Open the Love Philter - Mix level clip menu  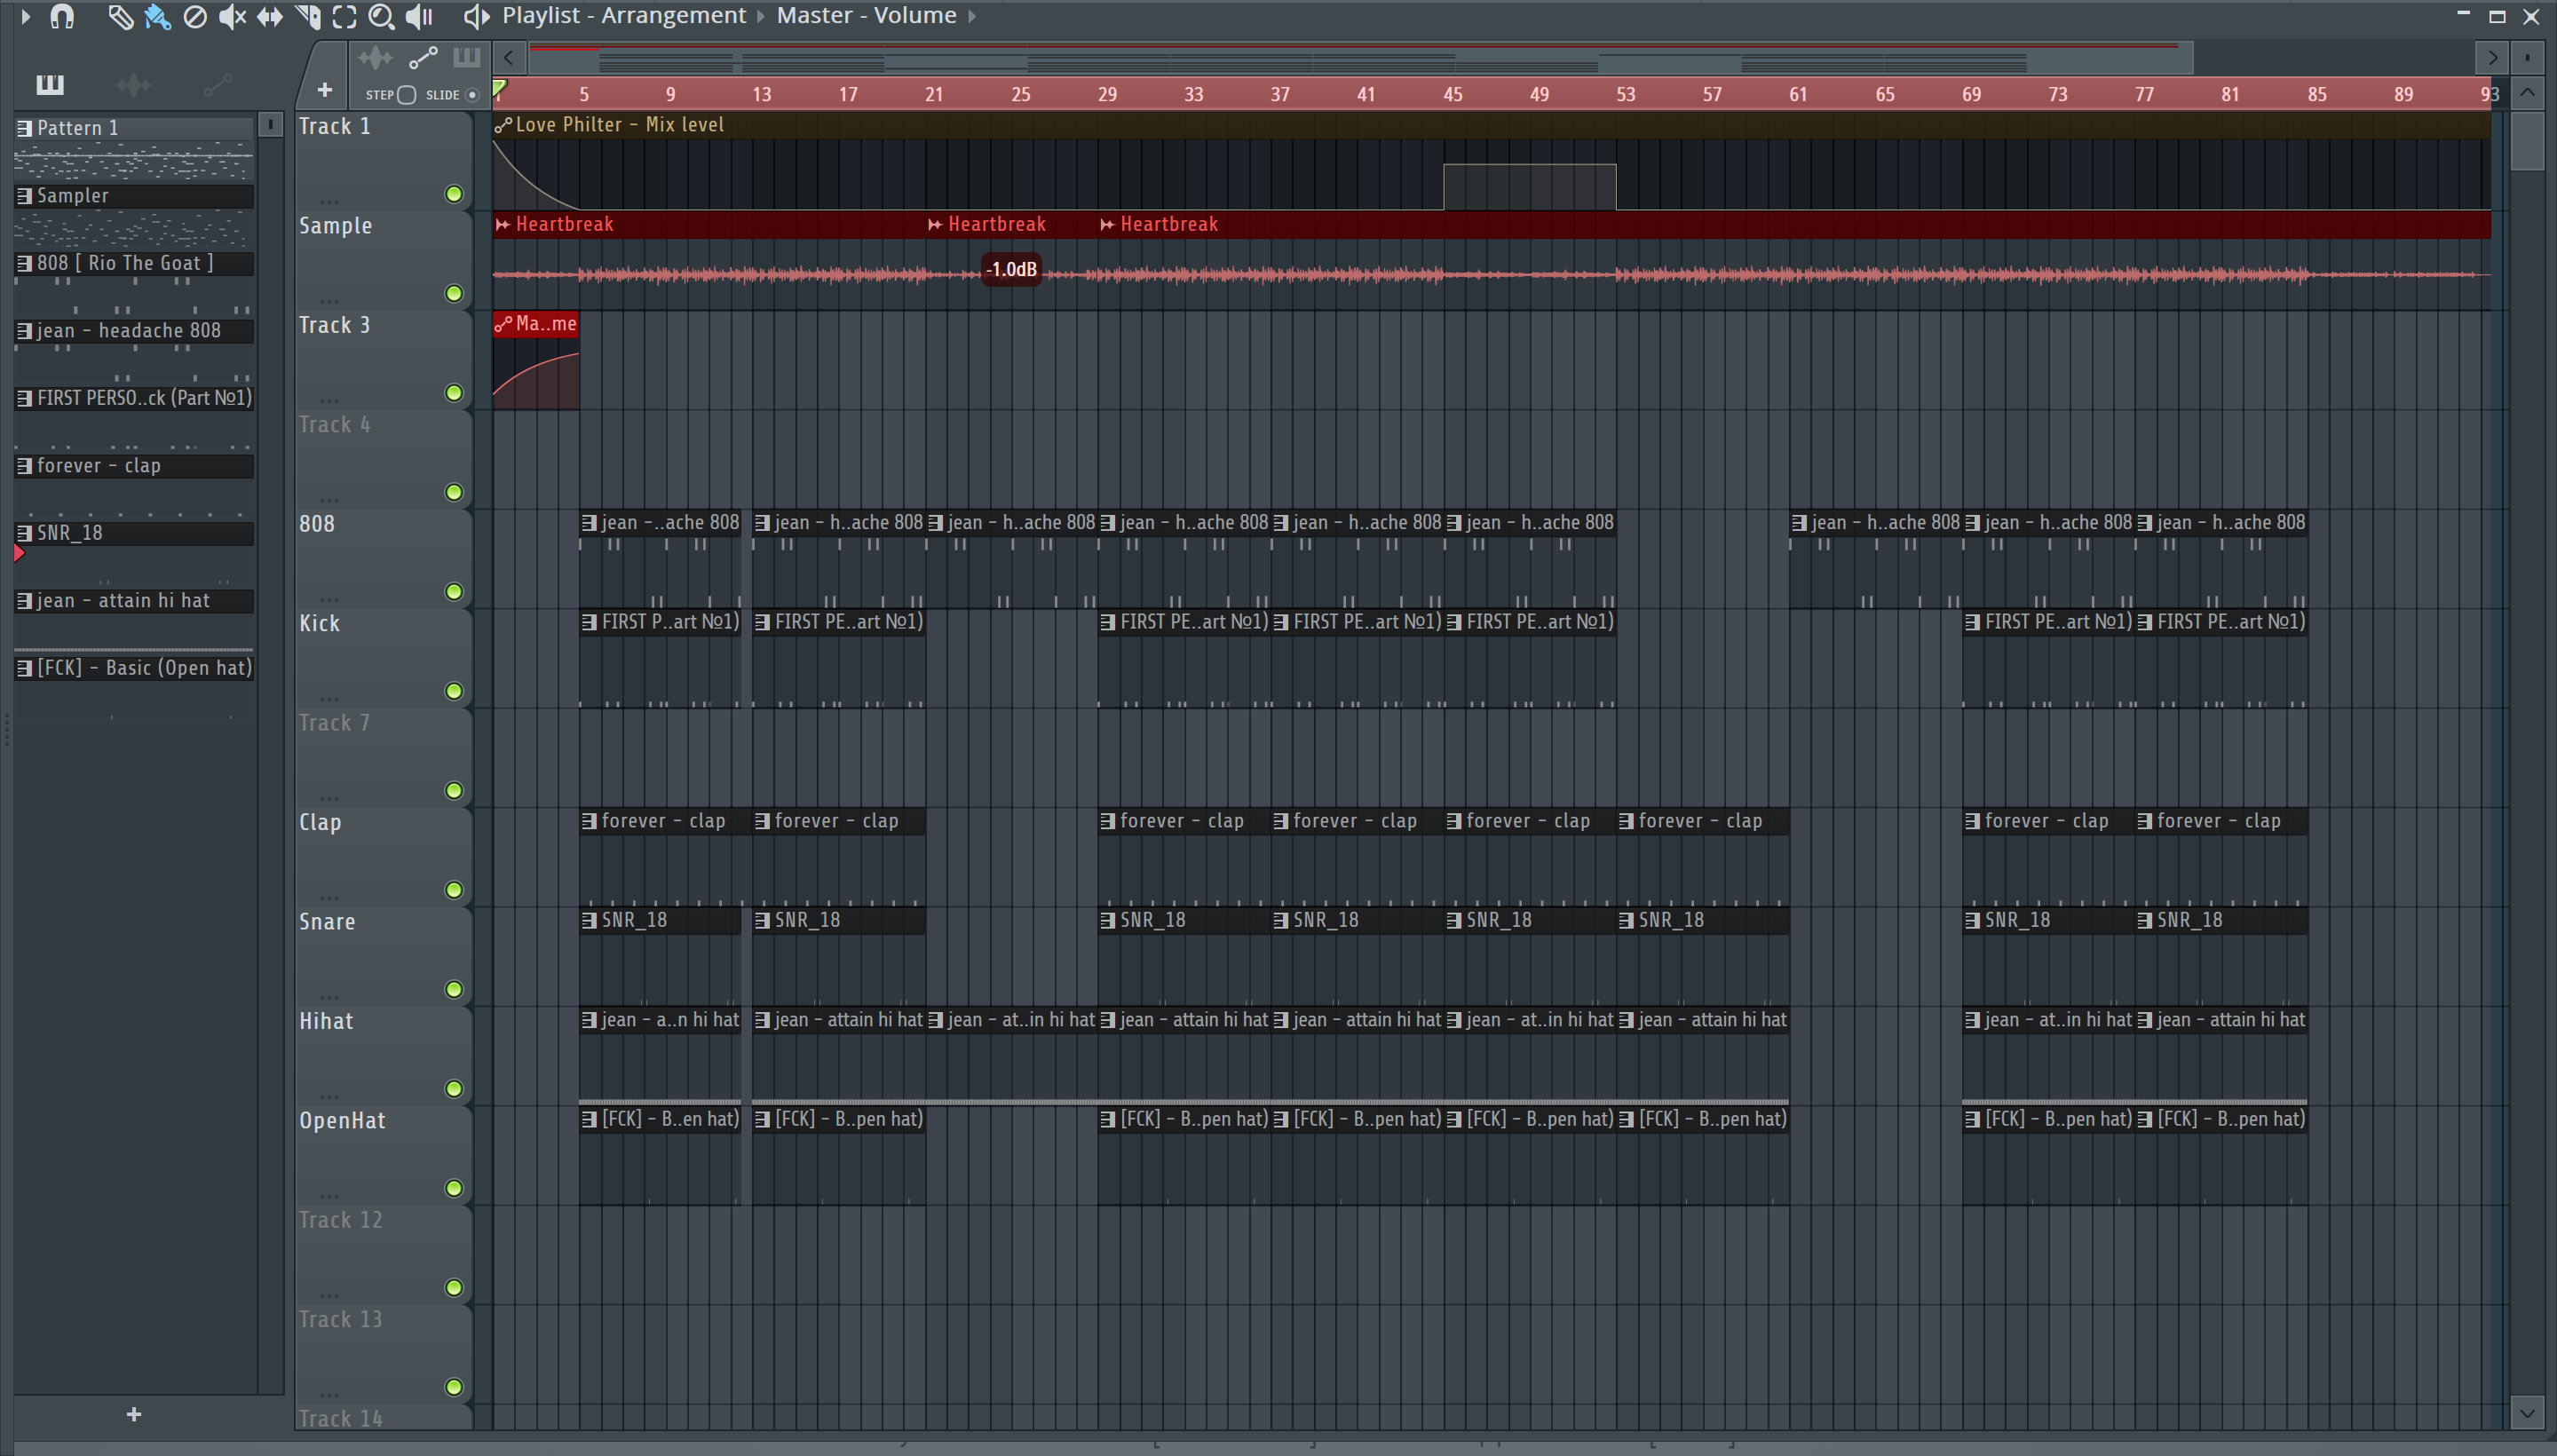(x=503, y=125)
